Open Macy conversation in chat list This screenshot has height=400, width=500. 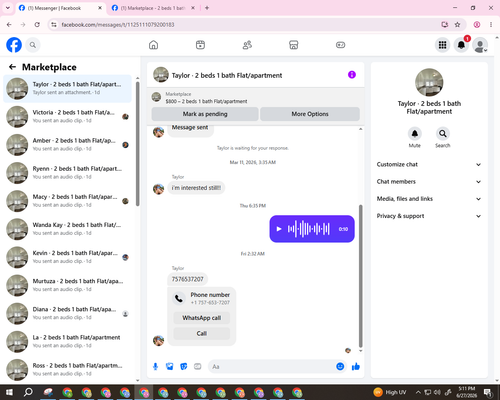click(67, 201)
